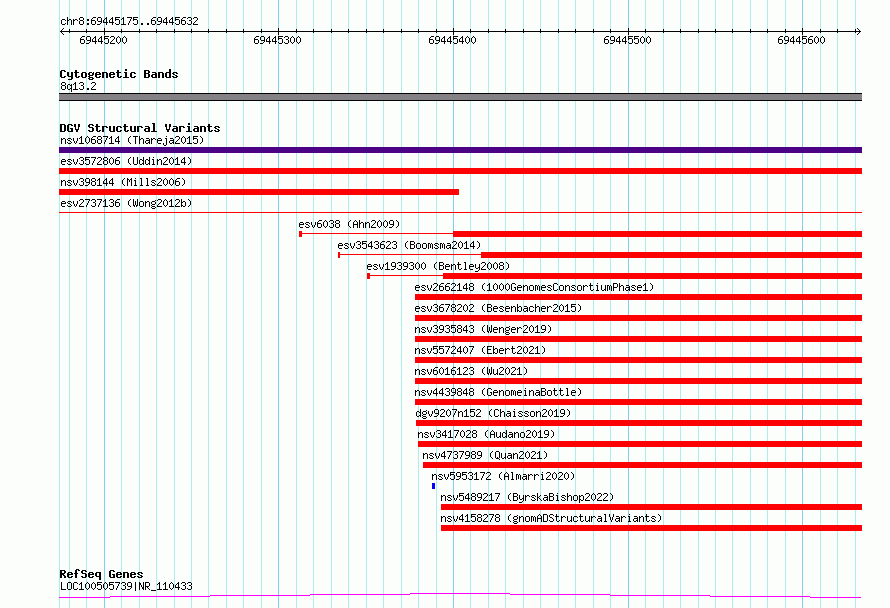Screen dimensions: 890x608
Task: Click the 69445600 ruler position label
Action: pos(801,40)
